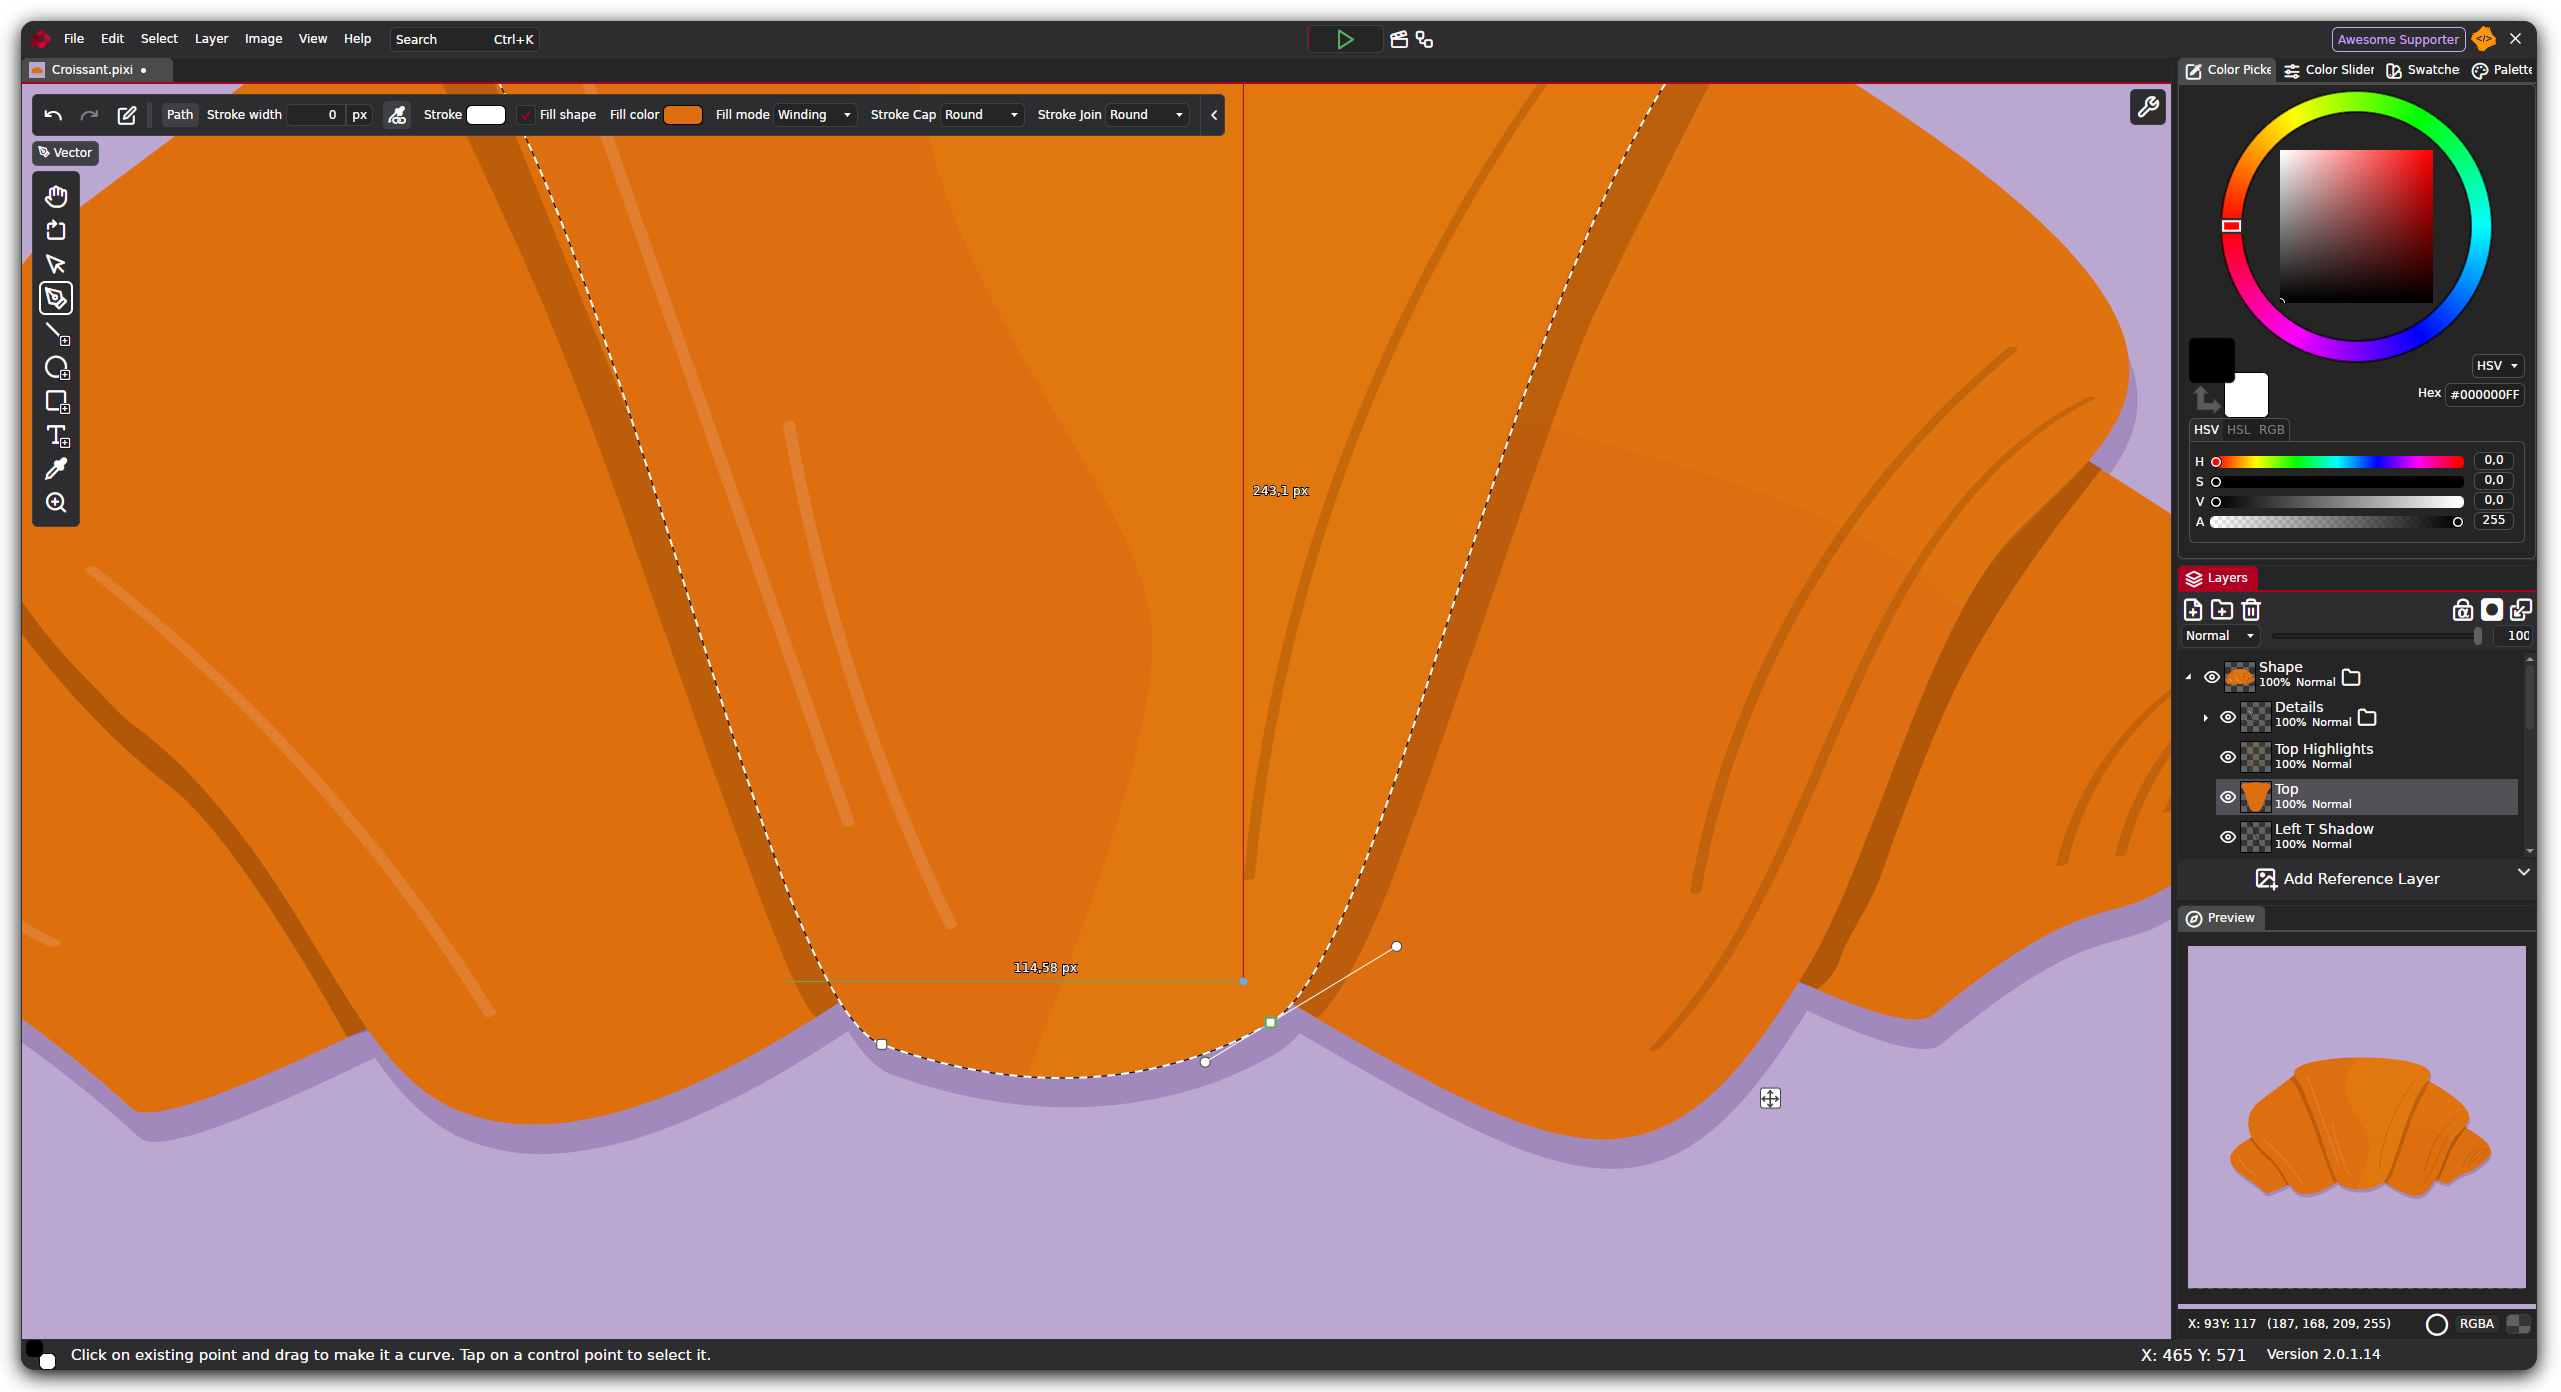The image size is (2561, 1392).
Task: Pick the Color Picker eyedropper tool
Action: pos(56,469)
